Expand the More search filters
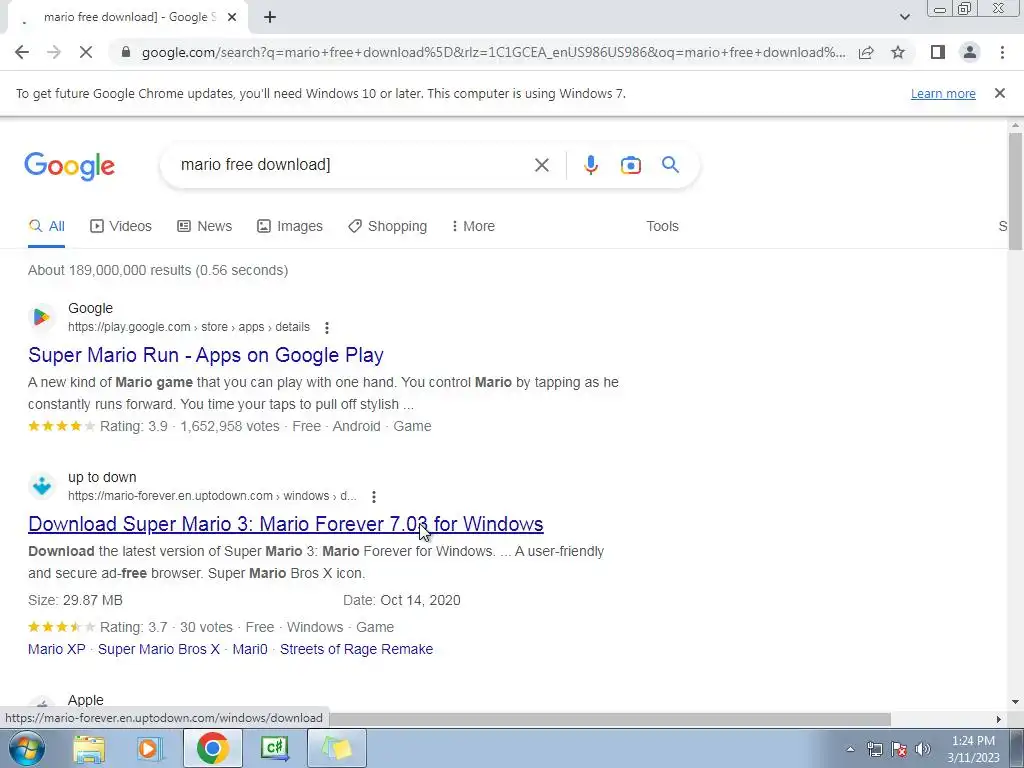 pos(473,226)
